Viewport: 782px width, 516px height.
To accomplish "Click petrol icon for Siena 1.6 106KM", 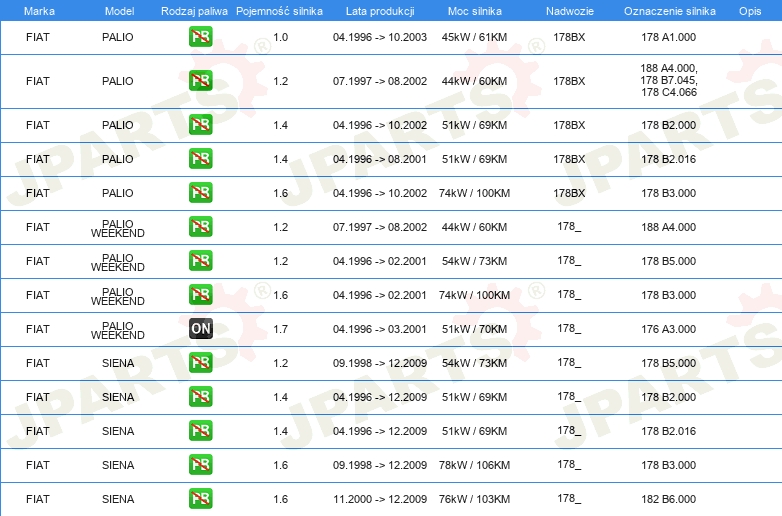I will pos(200,465).
